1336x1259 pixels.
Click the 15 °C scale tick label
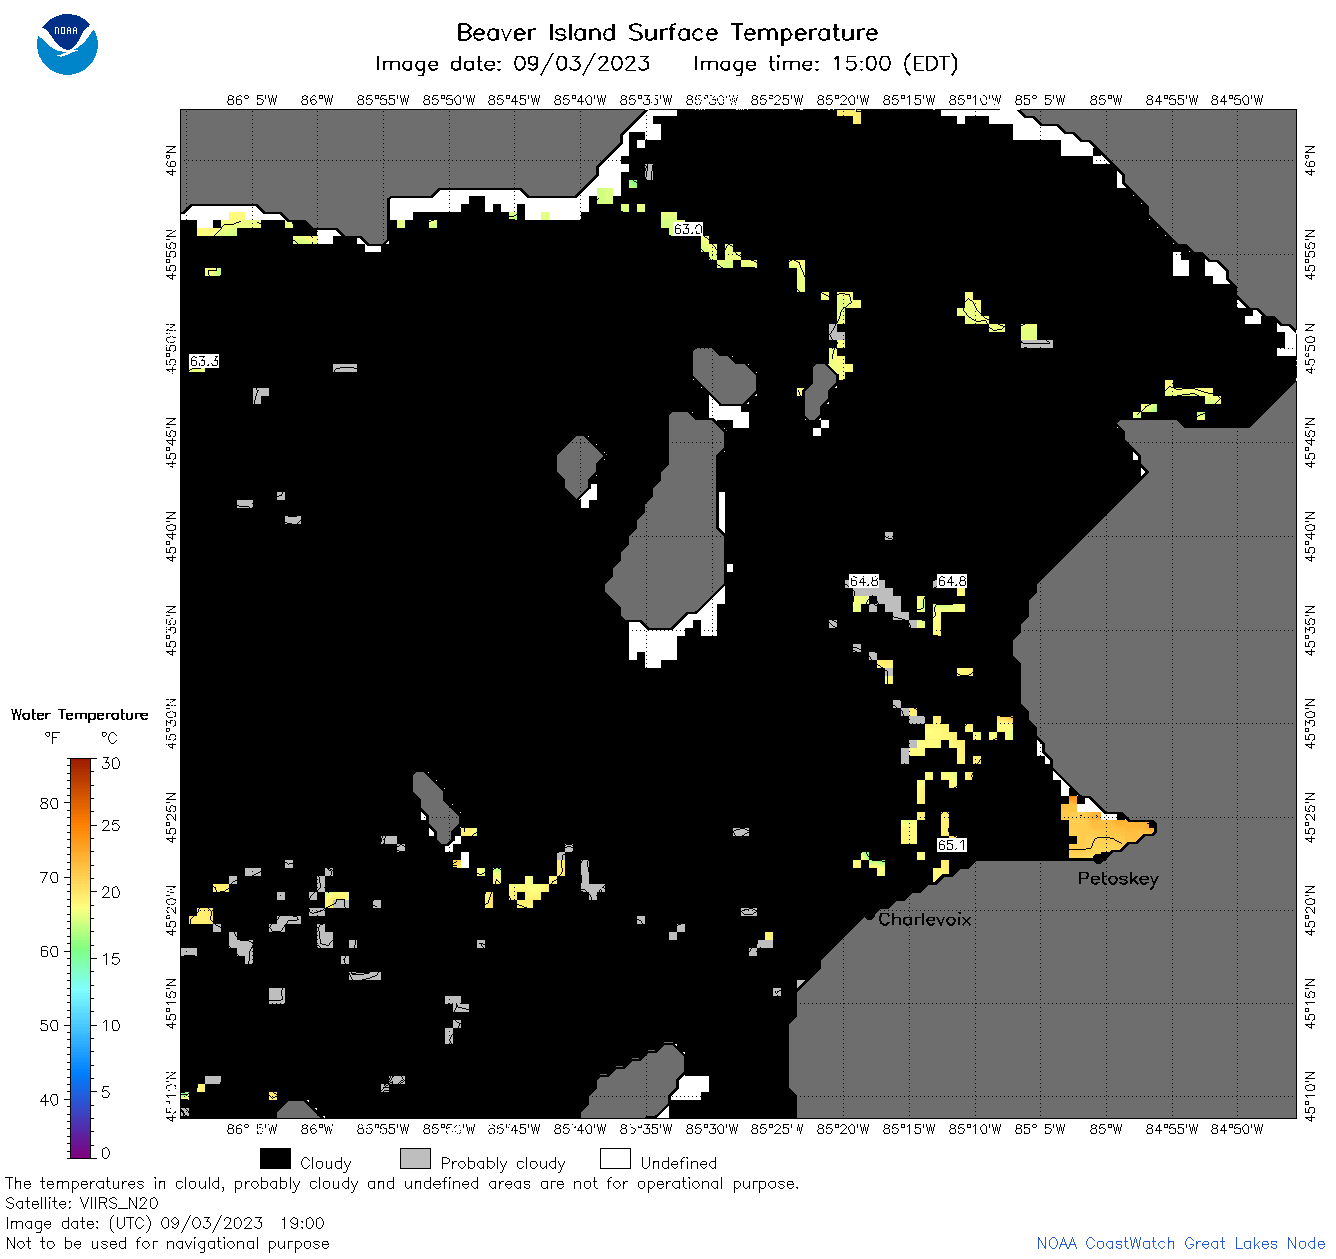pyautogui.click(x=111, y=958)
